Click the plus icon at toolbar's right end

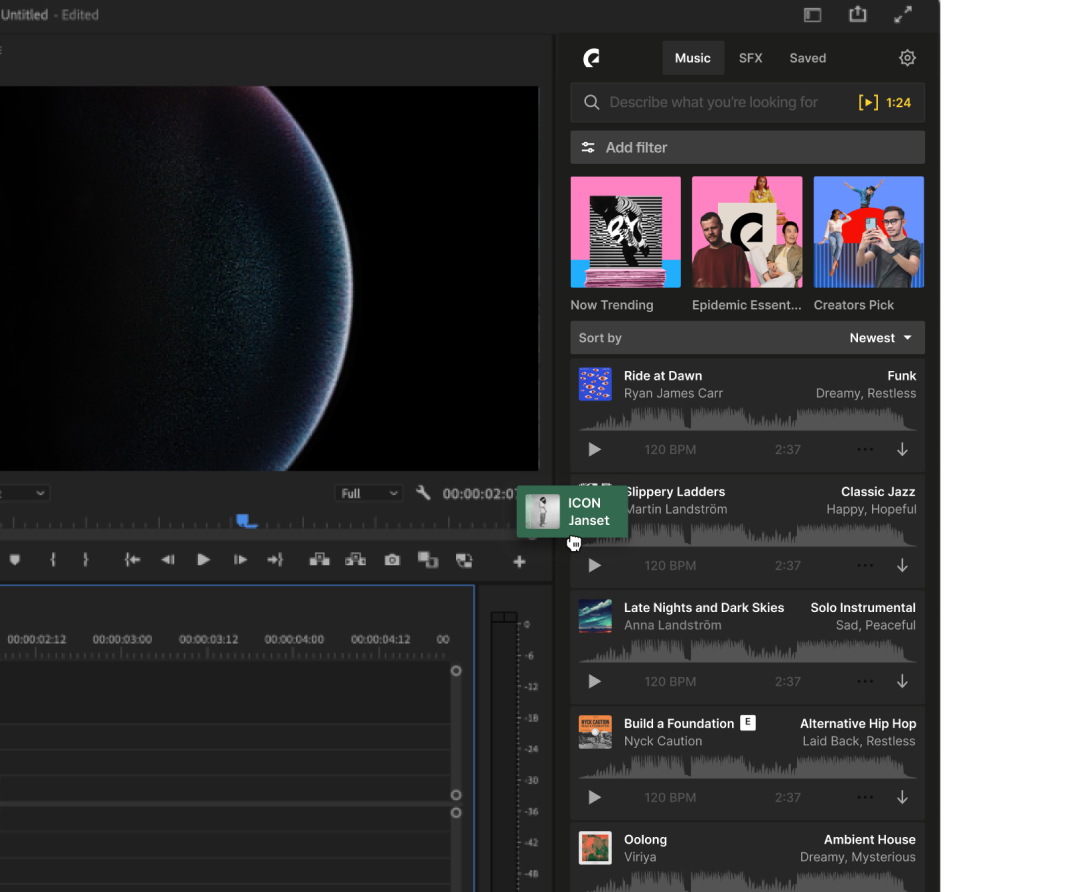pos(519,560)
